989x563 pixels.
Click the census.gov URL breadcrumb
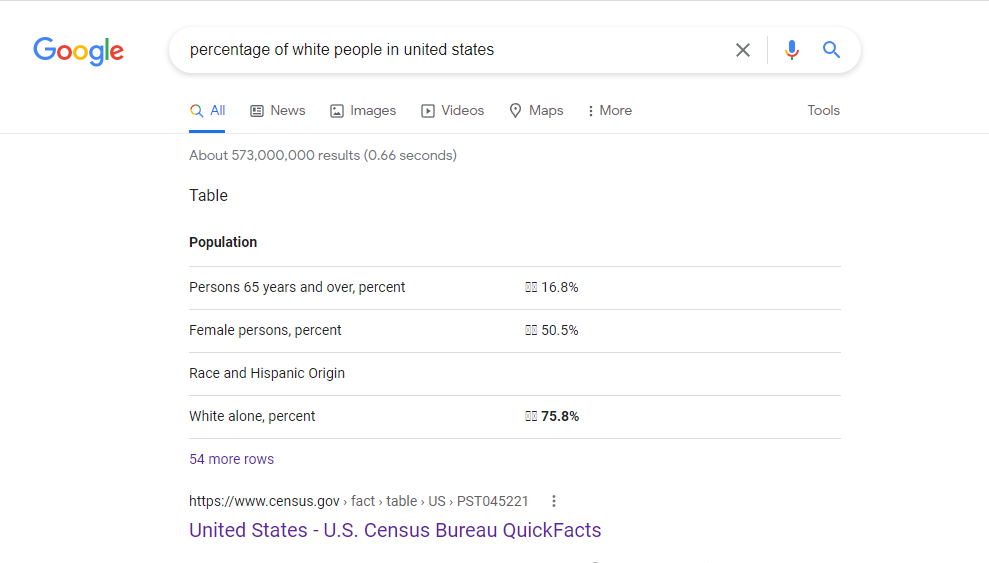358,501
